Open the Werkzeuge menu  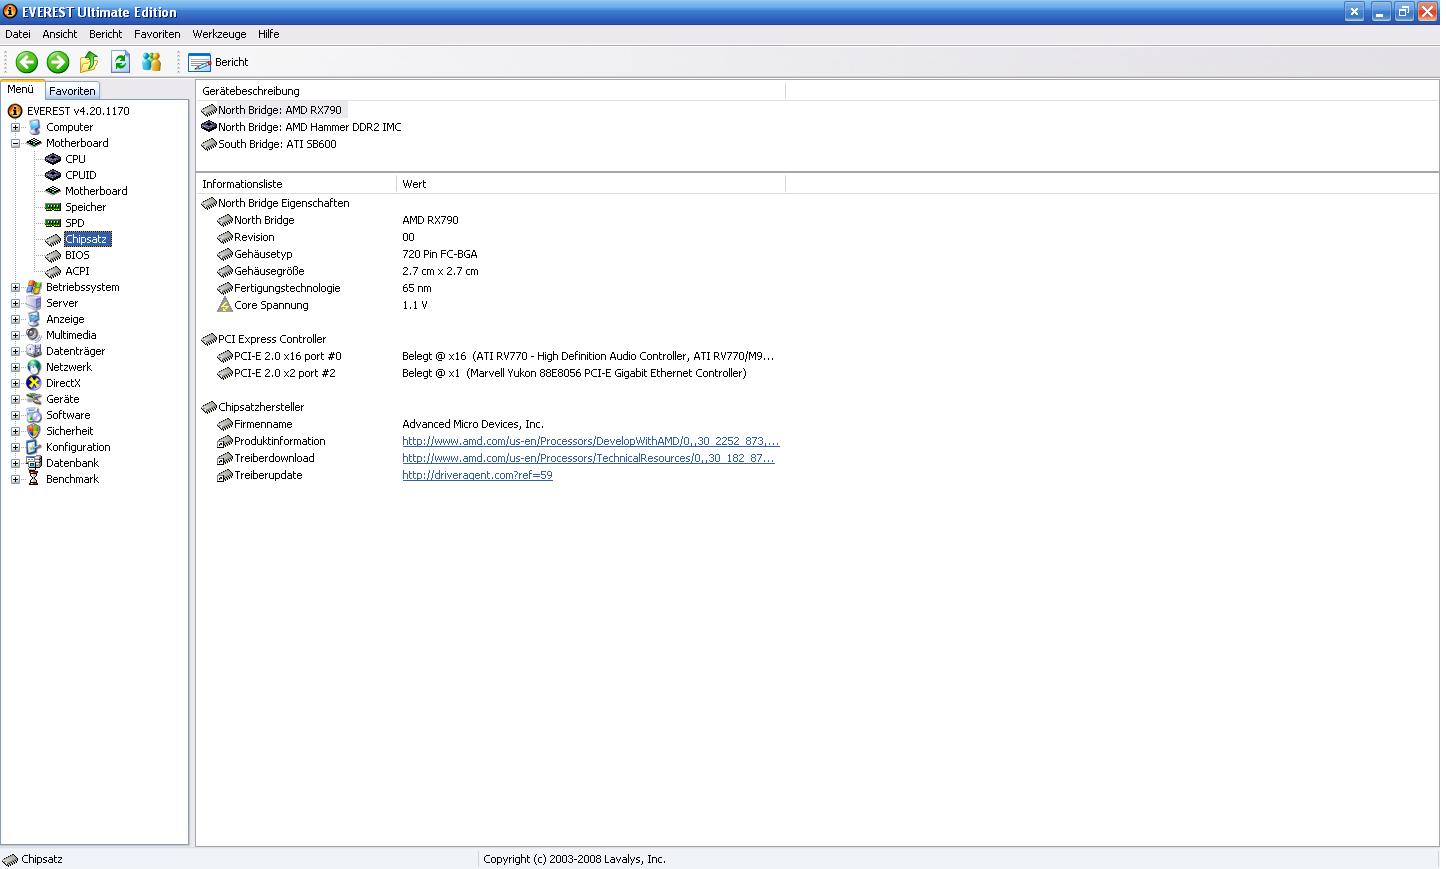click(219, 34)
